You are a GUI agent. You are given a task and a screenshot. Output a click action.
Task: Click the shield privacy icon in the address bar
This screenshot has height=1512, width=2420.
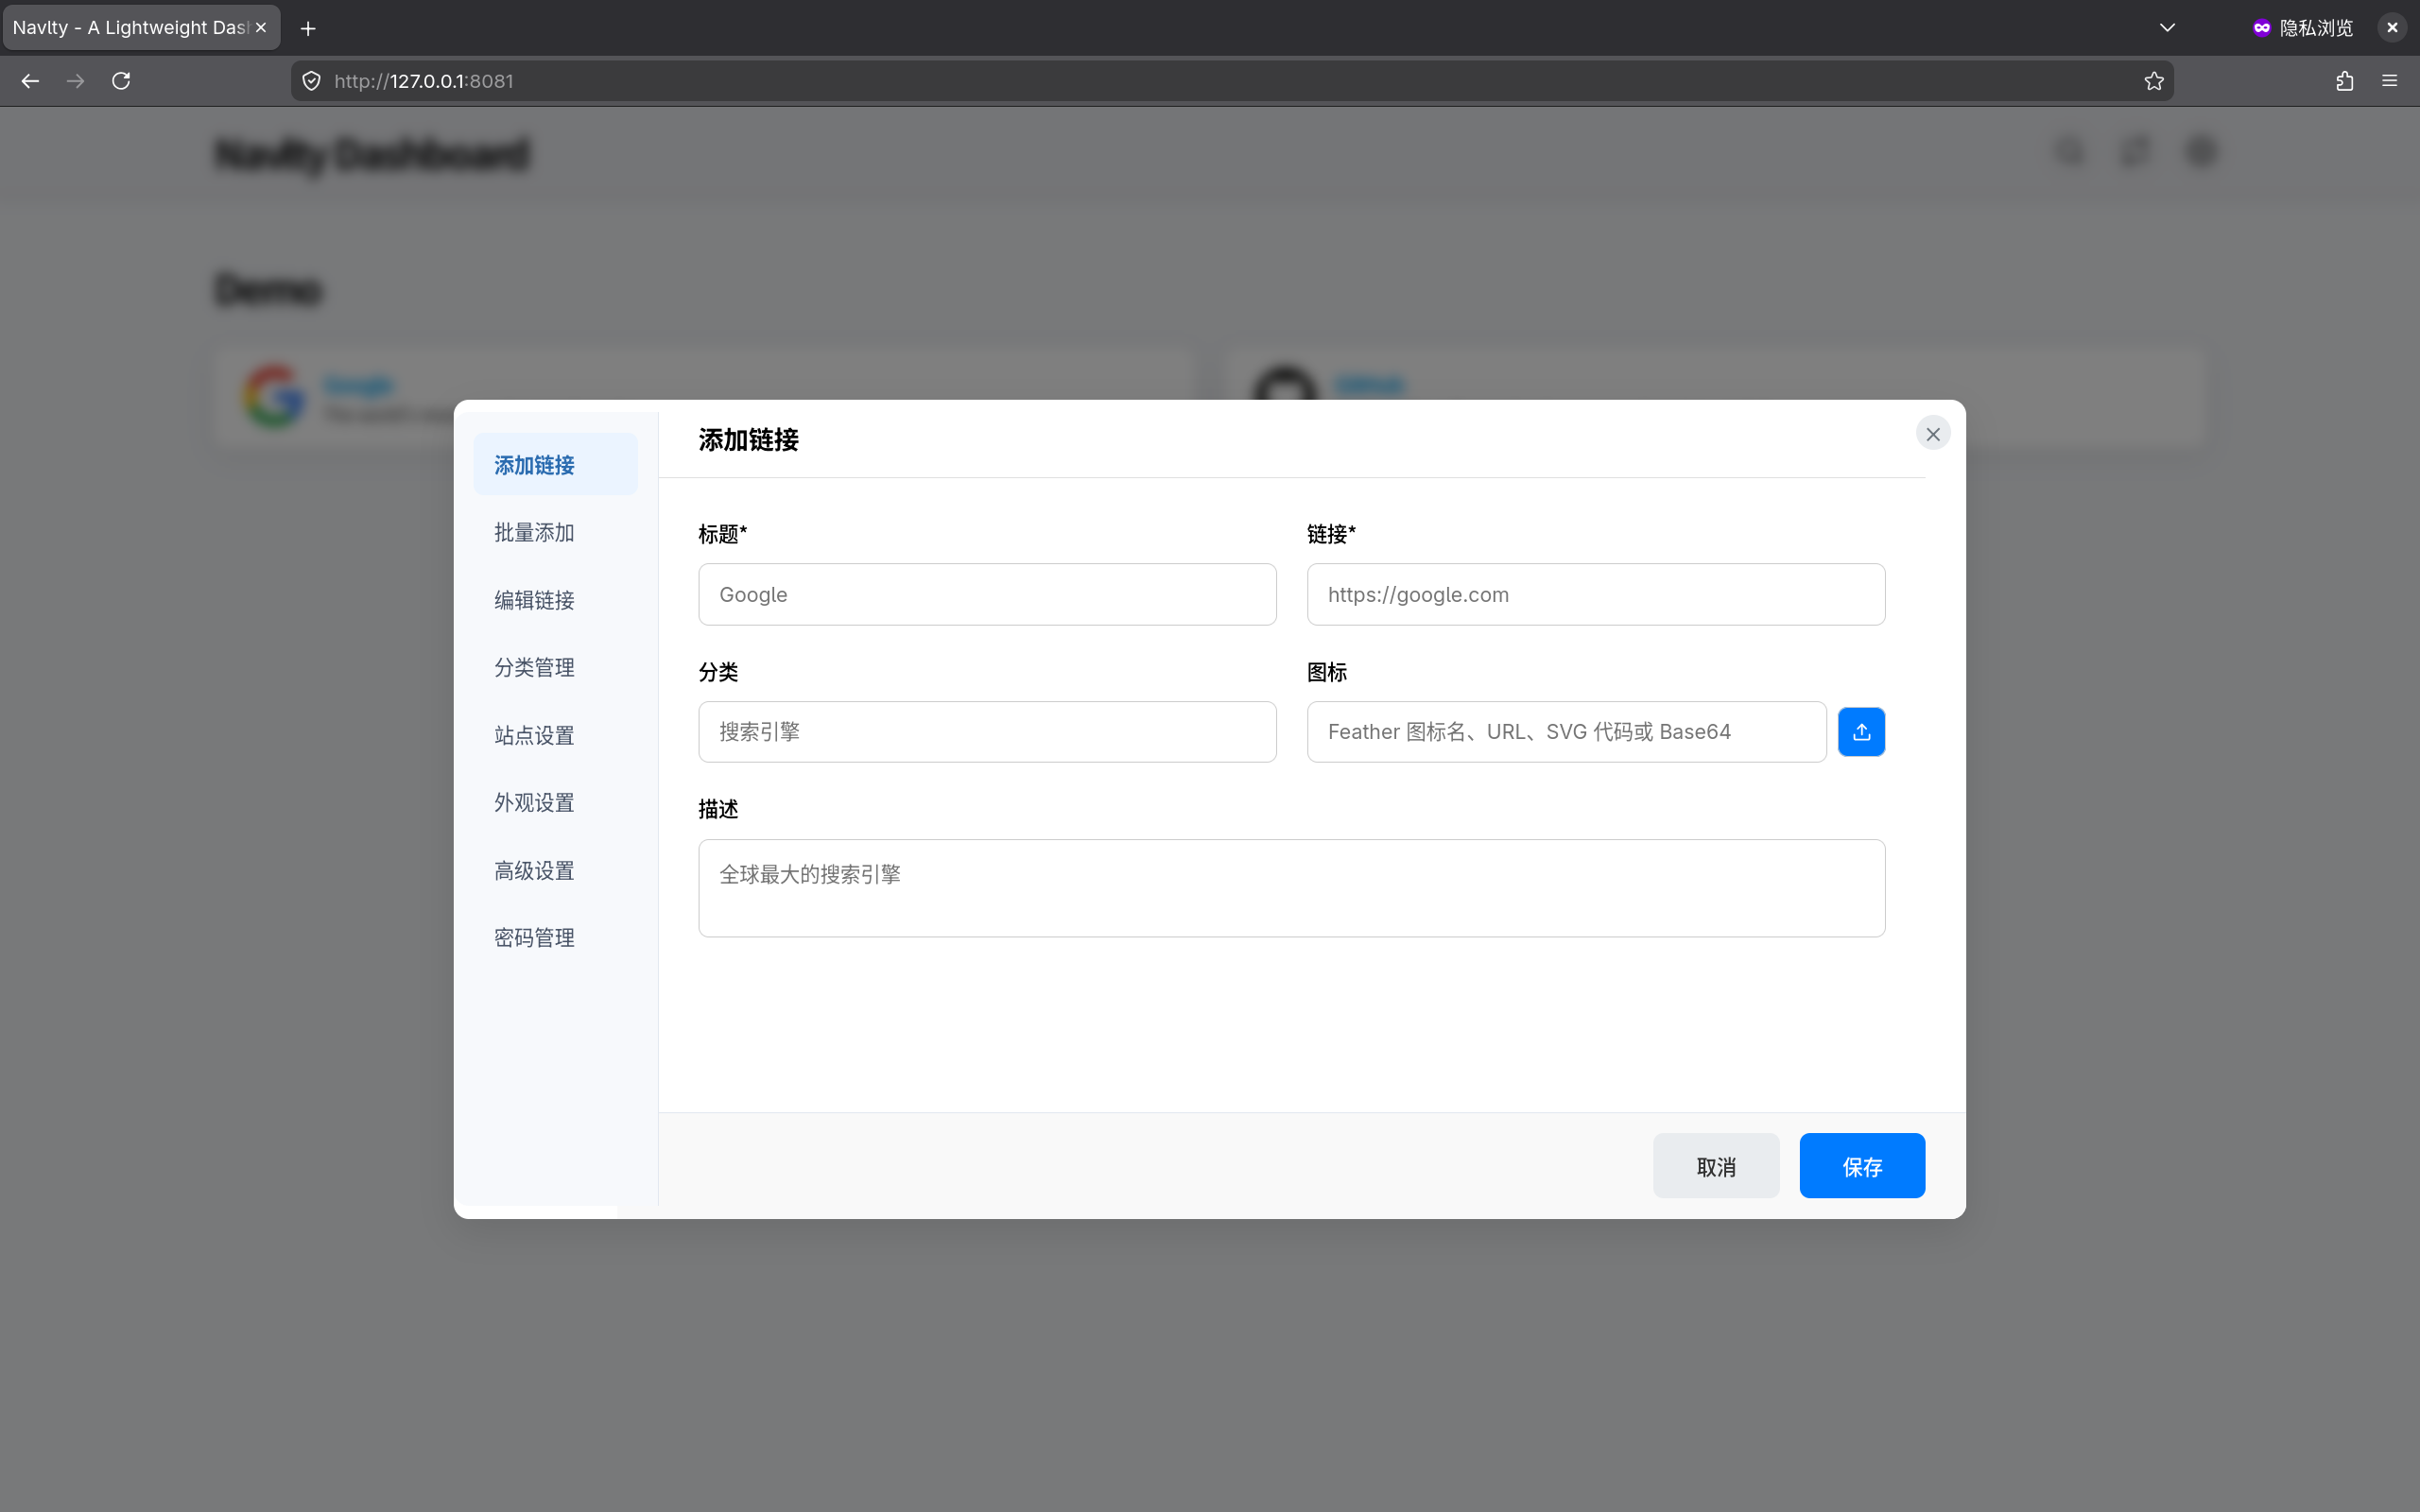click(310, 81)
